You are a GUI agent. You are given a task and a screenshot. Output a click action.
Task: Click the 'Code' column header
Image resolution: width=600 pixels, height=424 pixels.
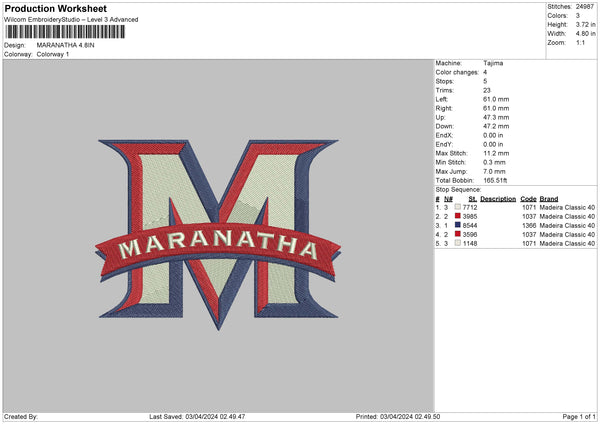(x=528, y=199)
